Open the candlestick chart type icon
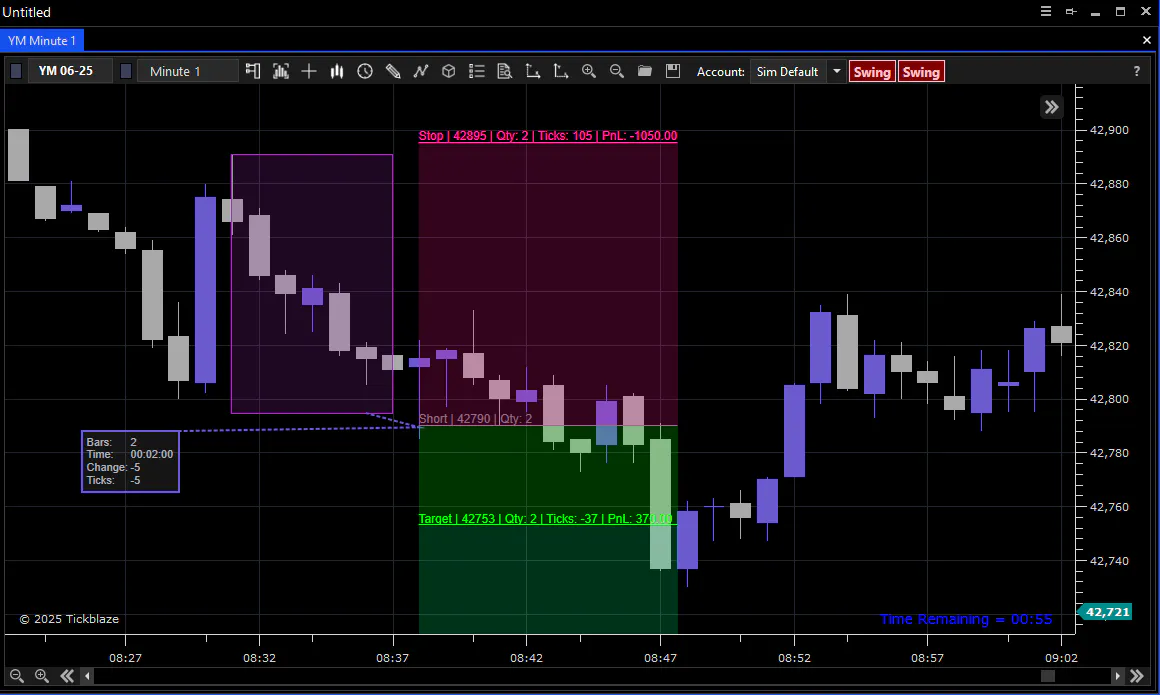 pyautogui.click(x=337, y=71)
